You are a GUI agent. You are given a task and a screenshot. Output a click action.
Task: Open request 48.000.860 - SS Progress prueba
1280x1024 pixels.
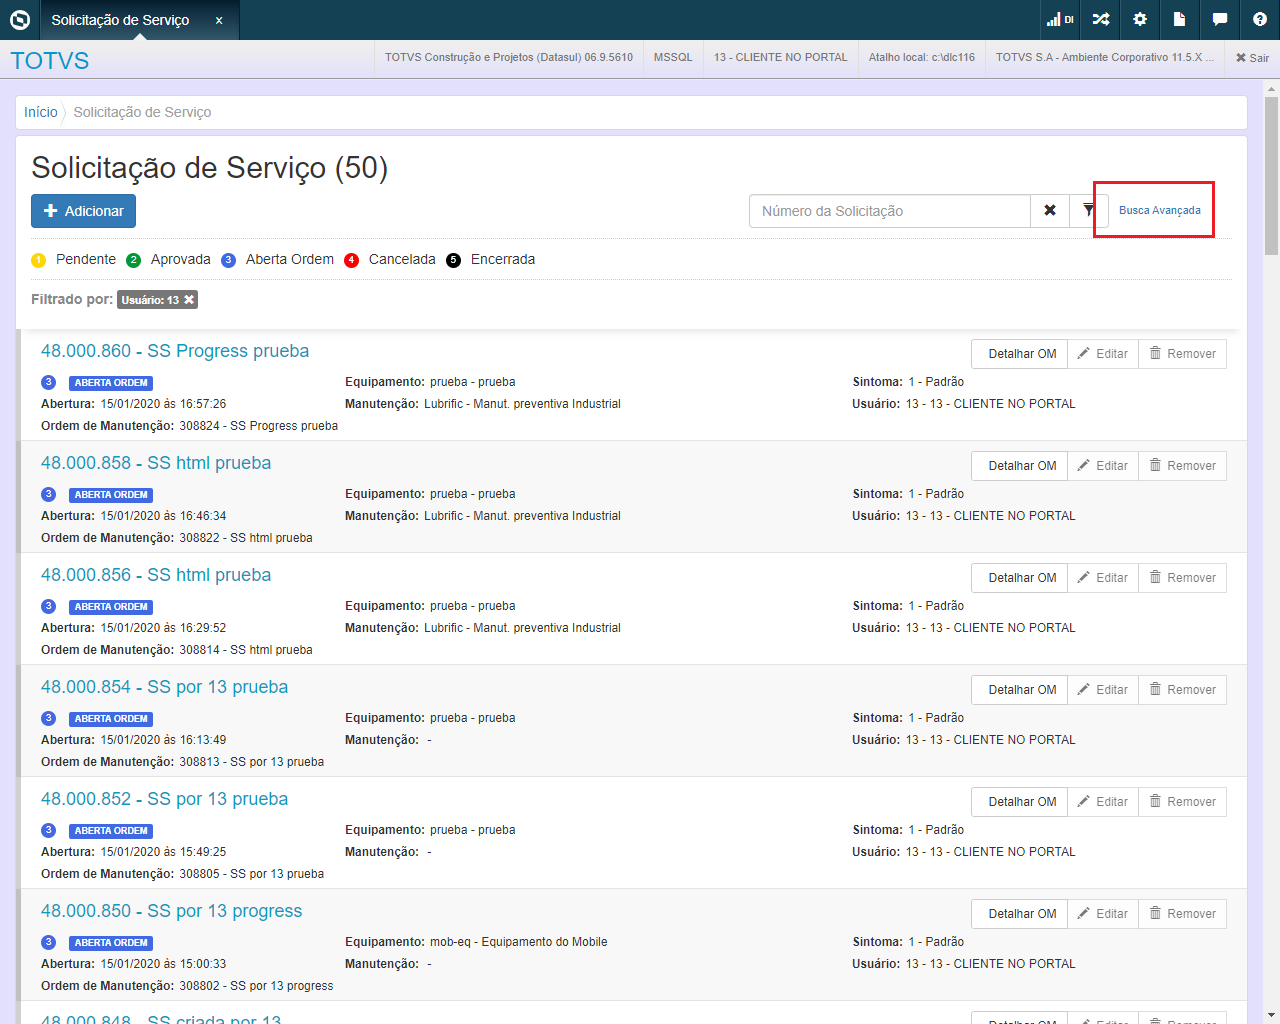click(175, 351)
